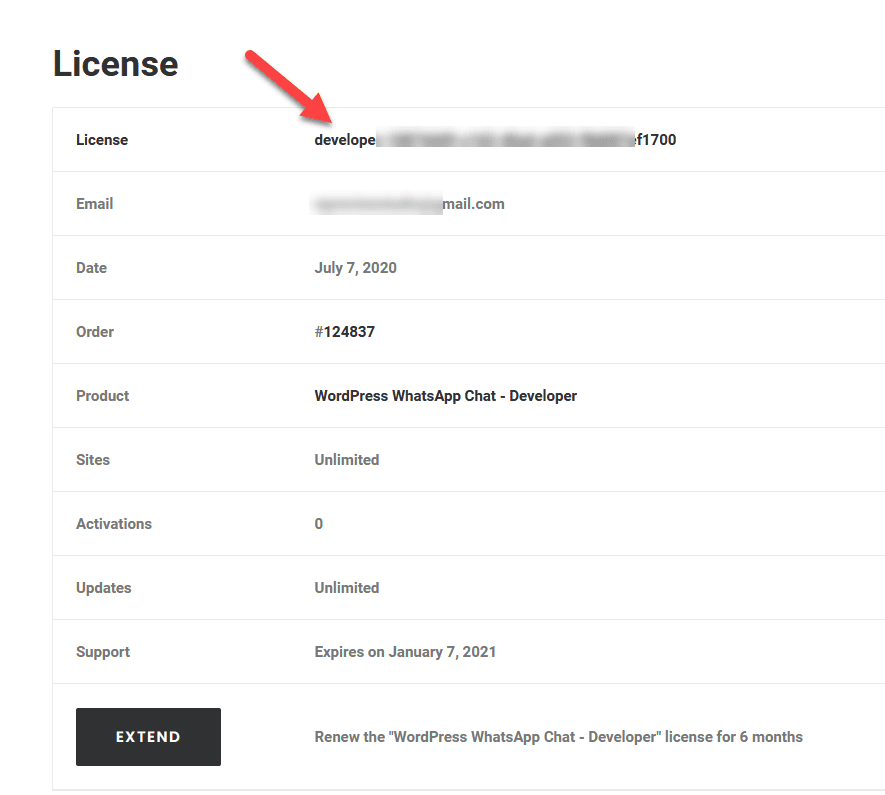The width and height of the screenshot is (885, 795).
Task: Click the 'Support' row label
Action: click(x=102, y=651)
